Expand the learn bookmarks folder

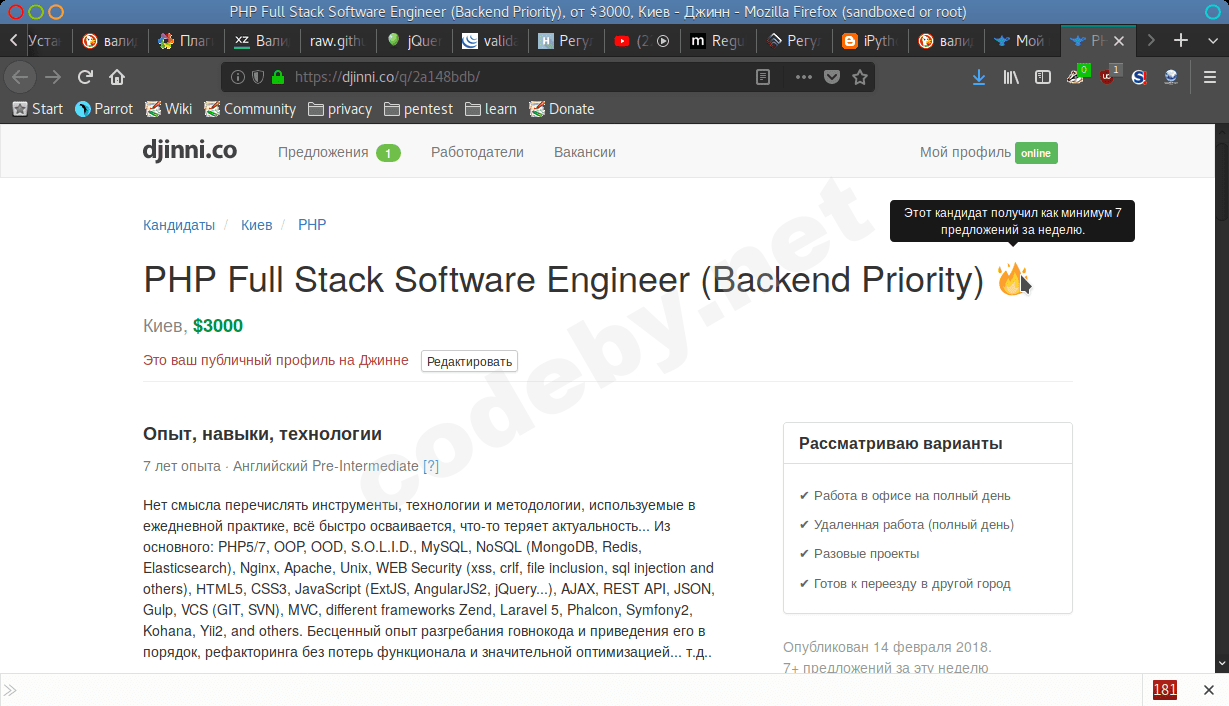(x=491, y=109)
